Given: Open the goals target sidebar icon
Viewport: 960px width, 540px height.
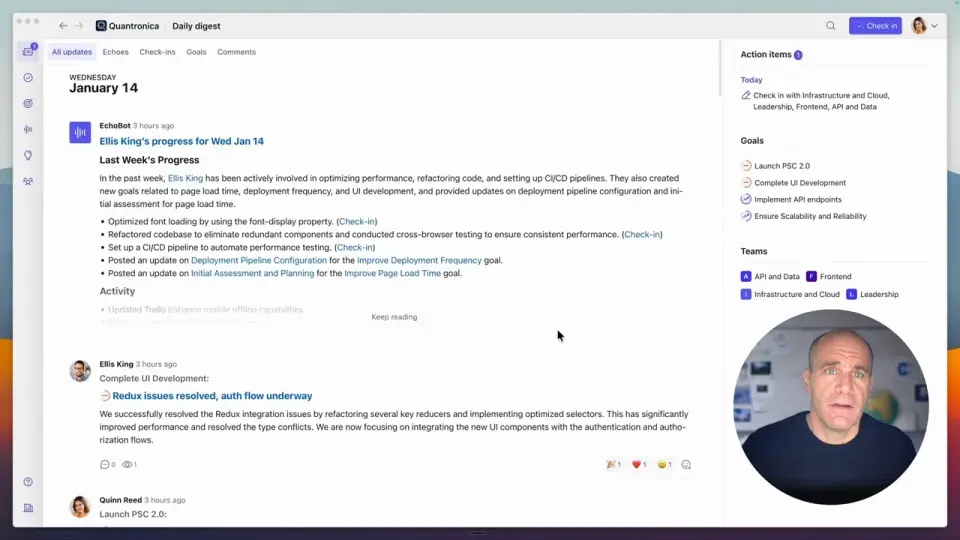Looking at the screenshot, I should pyautogui.click(x=28, y=103).
